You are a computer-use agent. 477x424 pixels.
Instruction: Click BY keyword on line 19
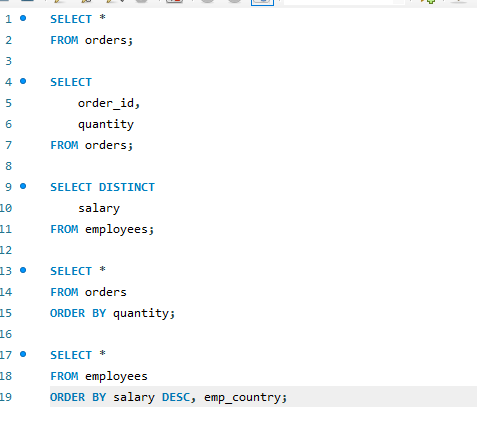[x=99, y=397]
